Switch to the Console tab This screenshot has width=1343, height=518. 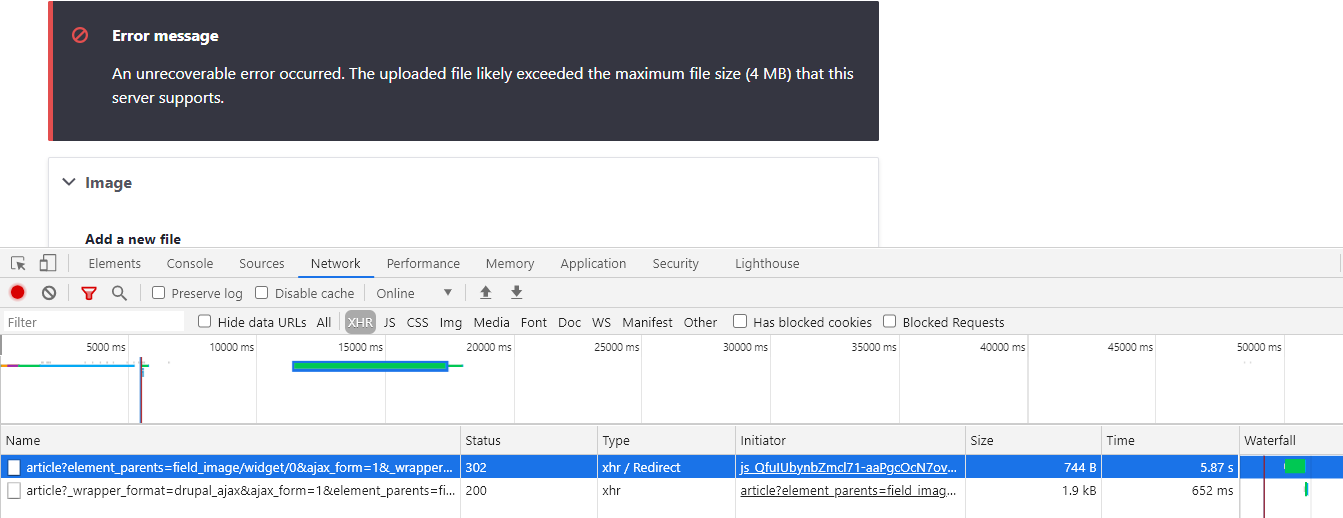[190, 264]
